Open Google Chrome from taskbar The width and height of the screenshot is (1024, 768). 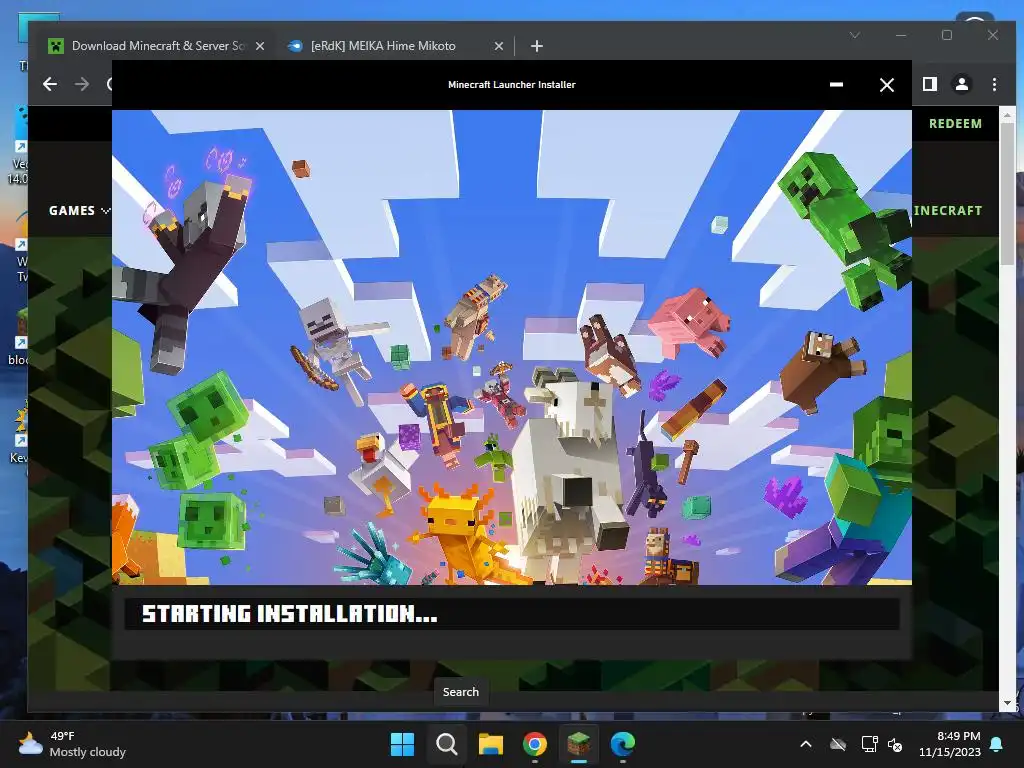pos(534,744)
